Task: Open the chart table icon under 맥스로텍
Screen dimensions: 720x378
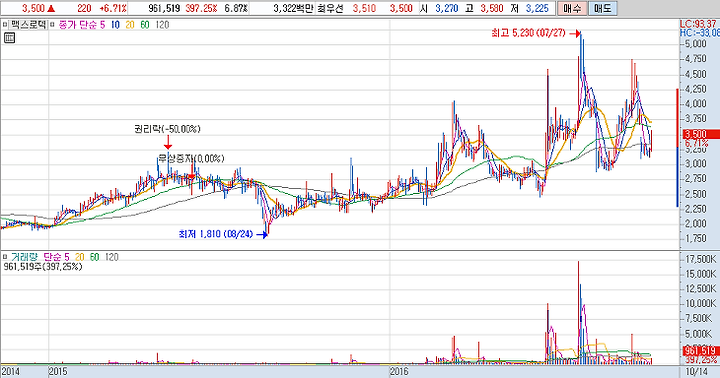Action: [x=9, y=38]
